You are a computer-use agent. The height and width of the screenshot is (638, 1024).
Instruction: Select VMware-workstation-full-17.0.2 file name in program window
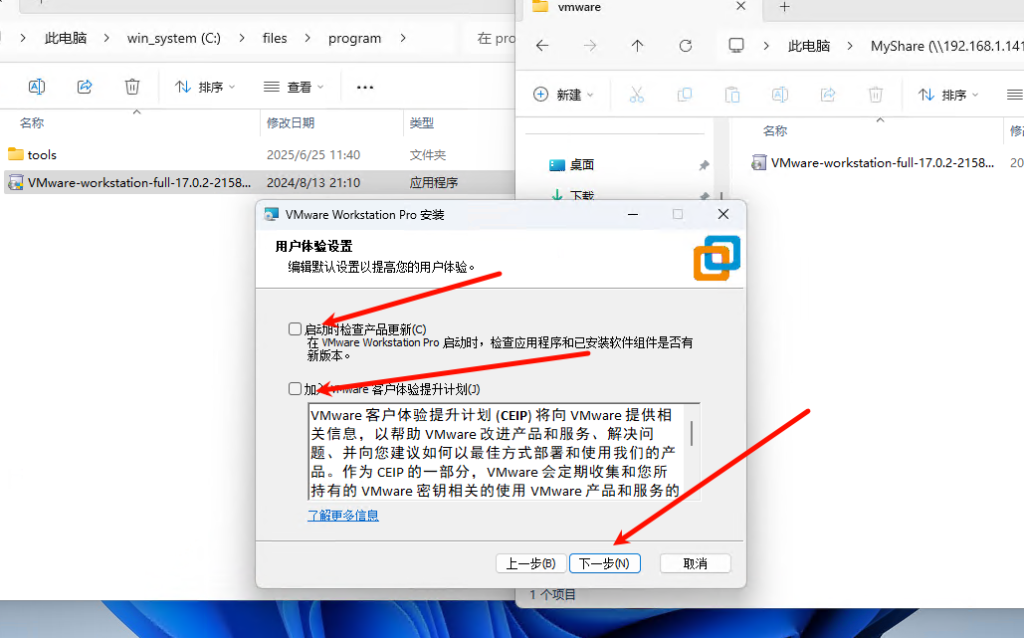139,183
